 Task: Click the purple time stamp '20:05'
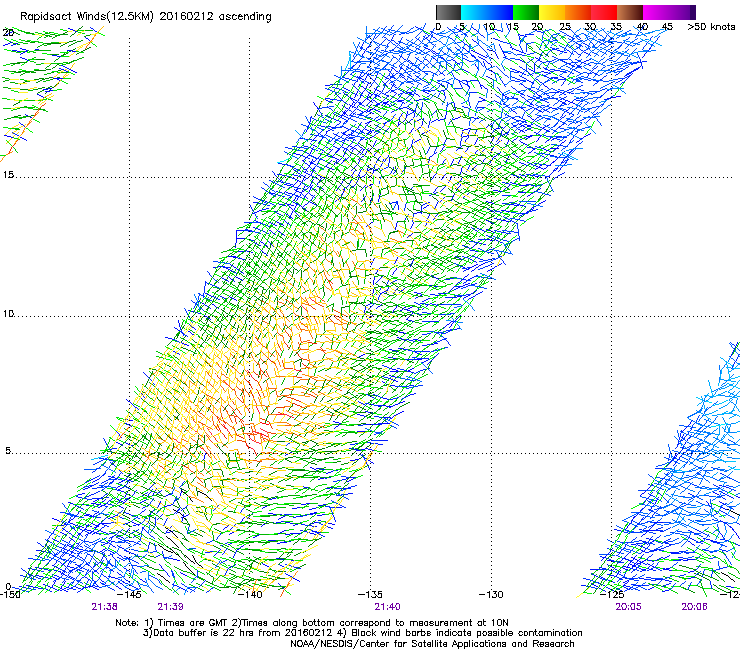click(628, 607)
